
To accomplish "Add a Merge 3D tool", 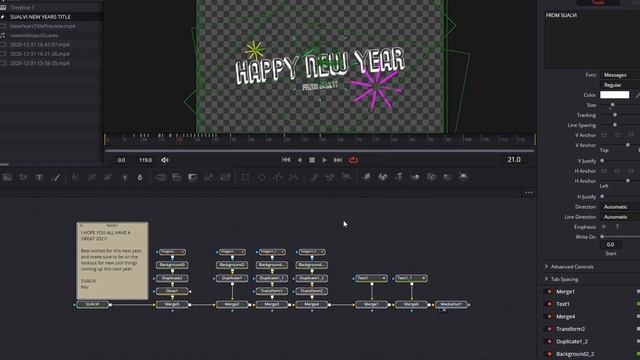I will click(415, 177).
